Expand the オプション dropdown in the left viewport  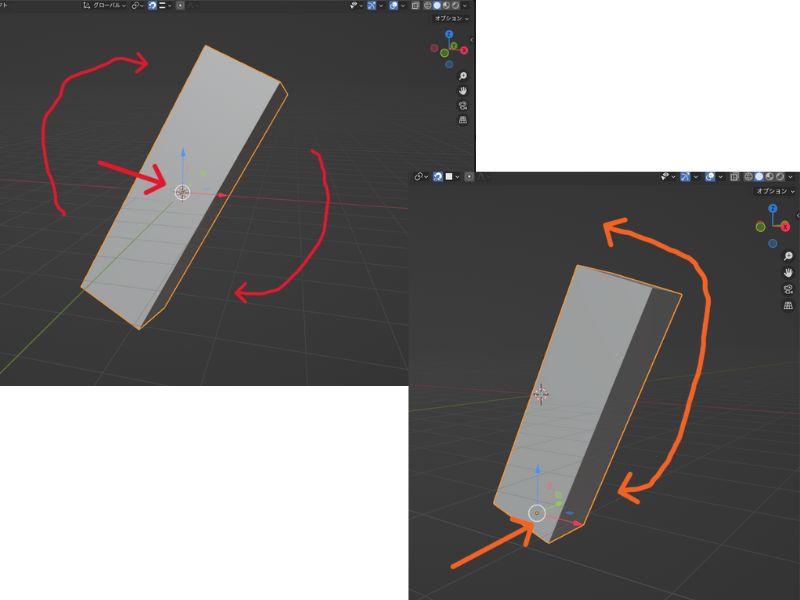[x=450, y=18]
